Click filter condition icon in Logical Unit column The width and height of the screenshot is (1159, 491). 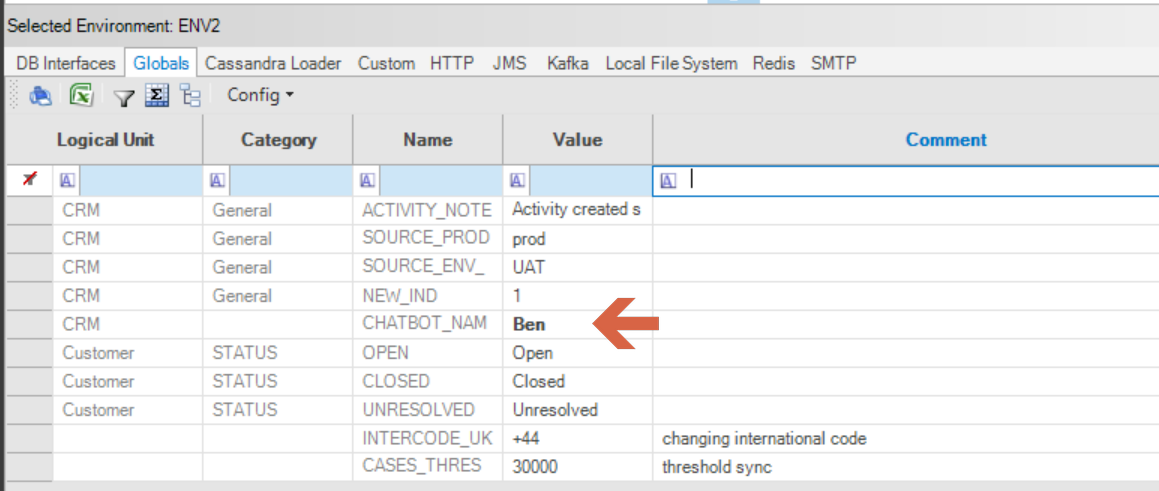coord(67,180)
